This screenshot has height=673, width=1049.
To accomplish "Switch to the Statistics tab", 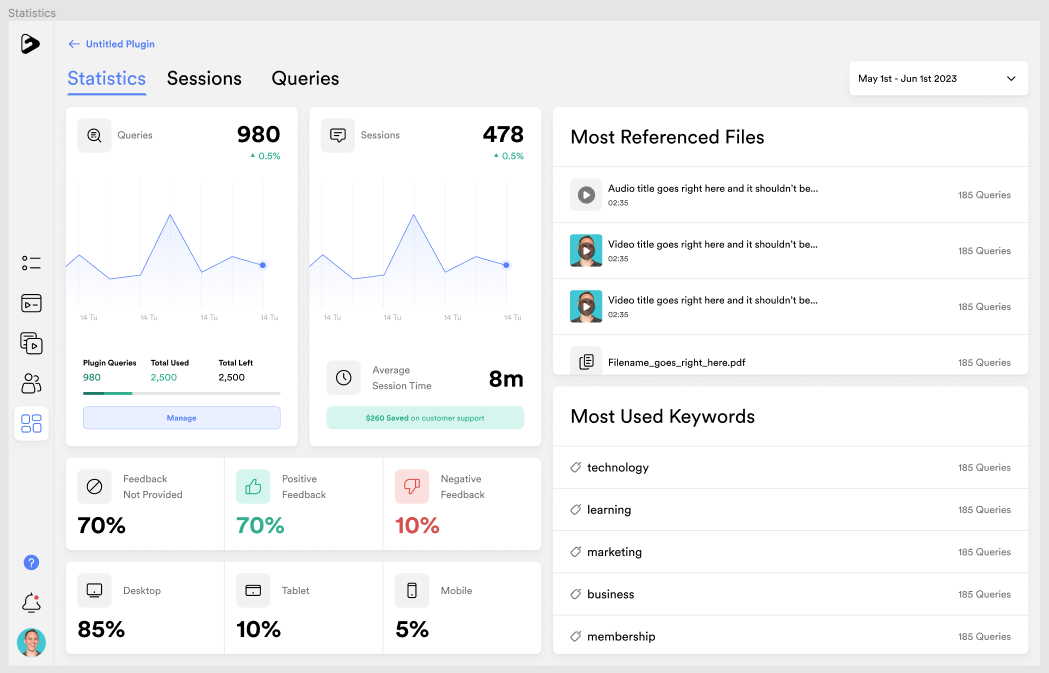I will (106, 78).
